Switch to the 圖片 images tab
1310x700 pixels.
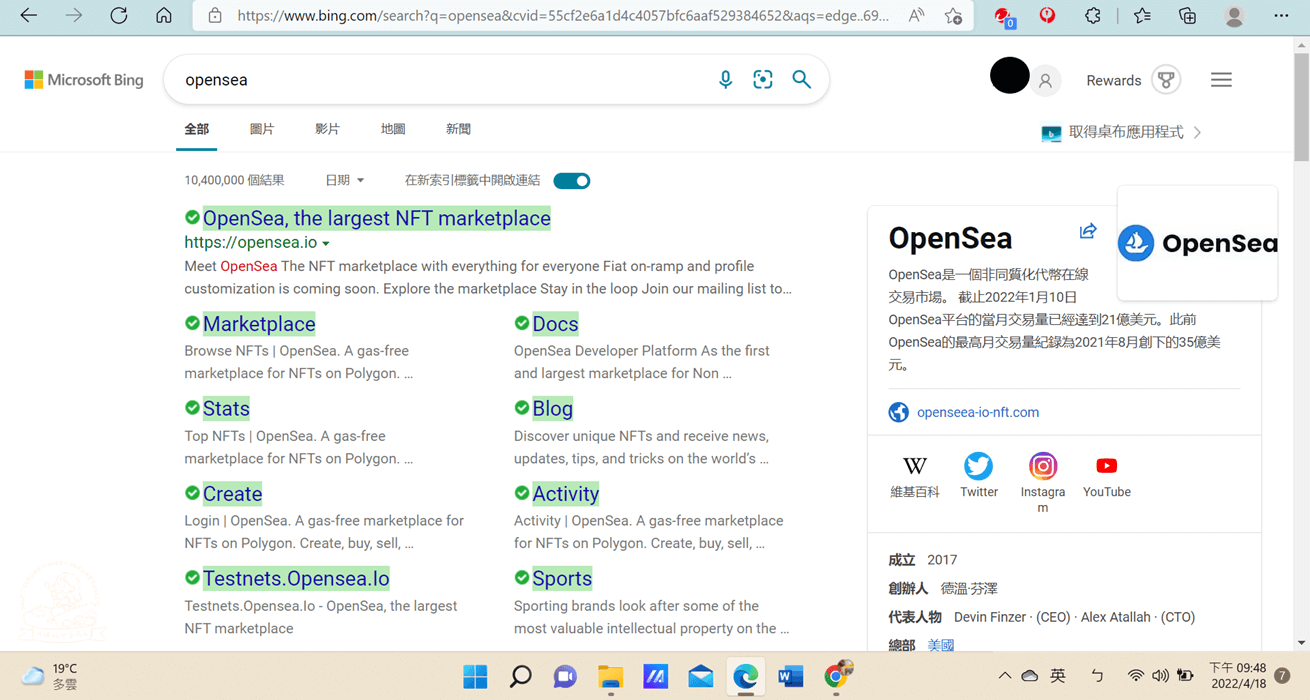(x=262, y=129)
